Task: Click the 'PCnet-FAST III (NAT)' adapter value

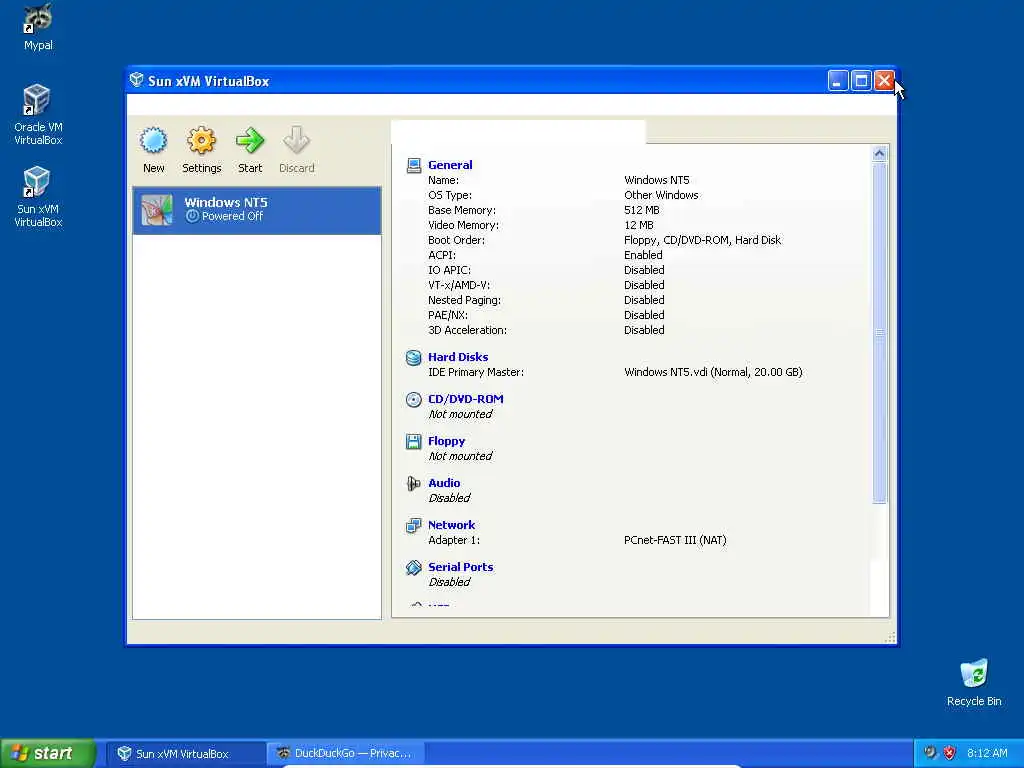Action: 675,540
